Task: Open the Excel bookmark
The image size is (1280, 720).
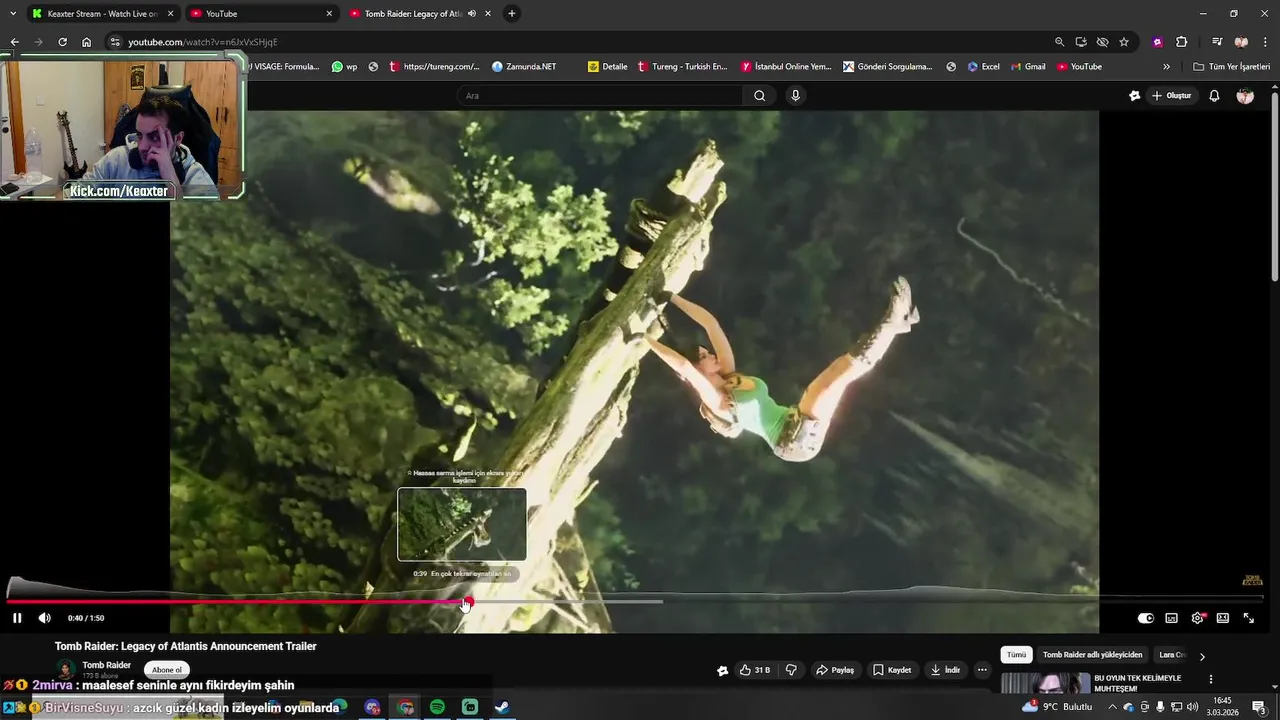Action: point(983,67)
